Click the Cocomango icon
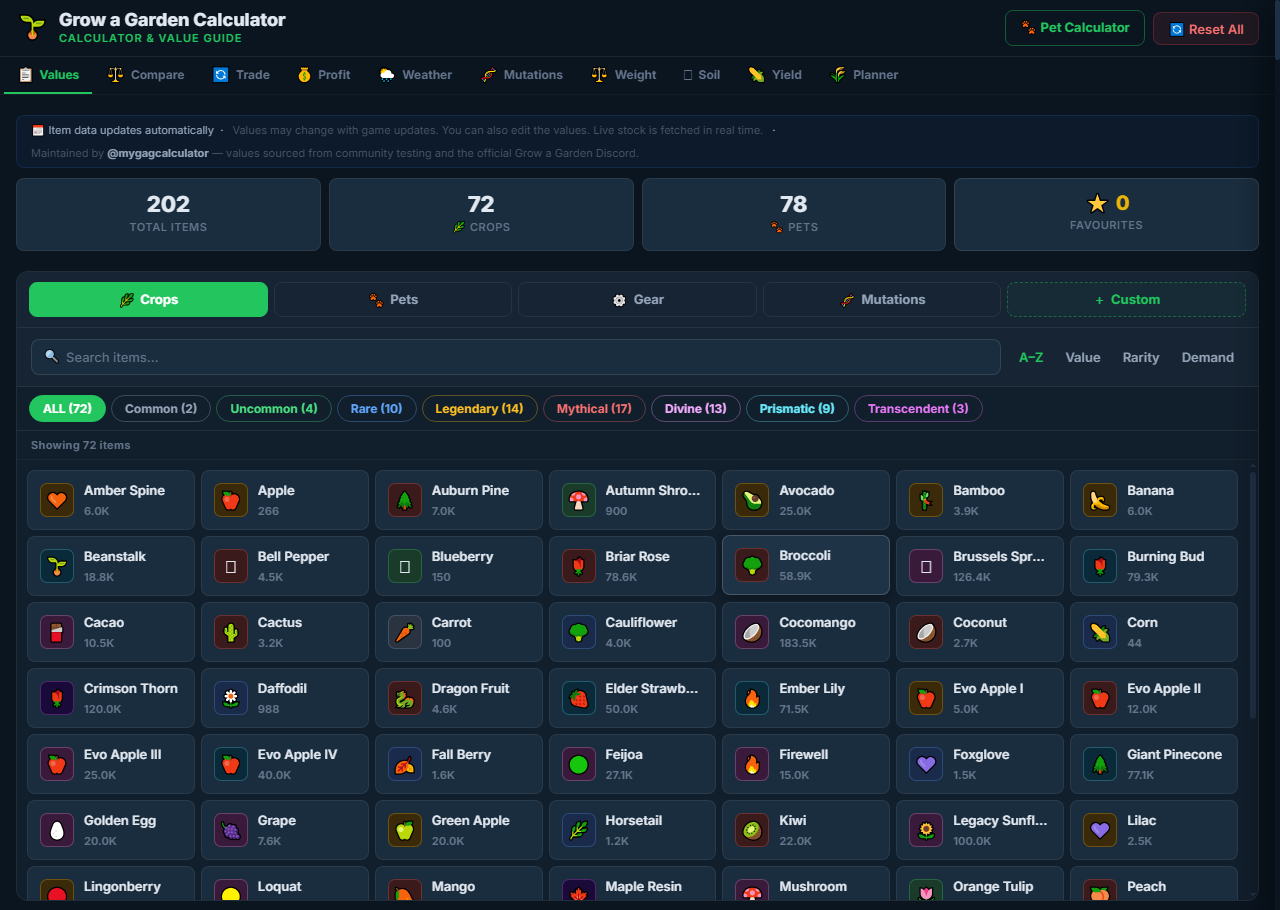 tap(752, 632)
